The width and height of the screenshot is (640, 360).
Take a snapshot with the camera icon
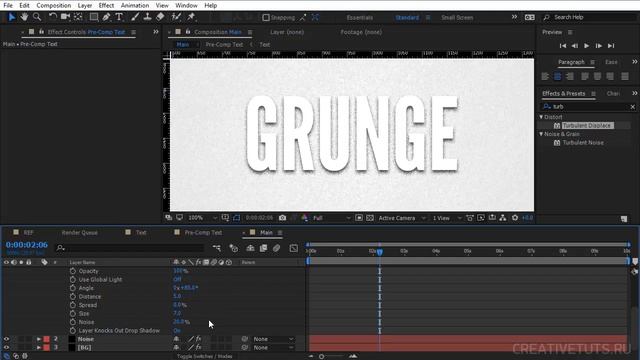click(x=282, y=218)
